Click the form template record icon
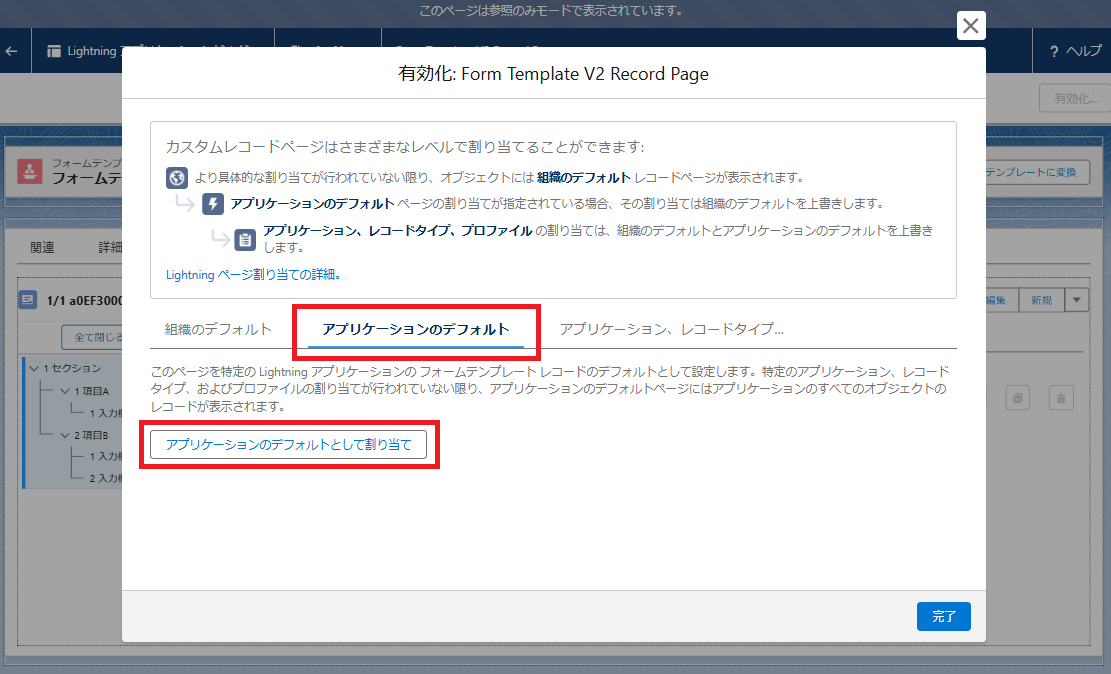1111x674 pixels. click(30, 172)
